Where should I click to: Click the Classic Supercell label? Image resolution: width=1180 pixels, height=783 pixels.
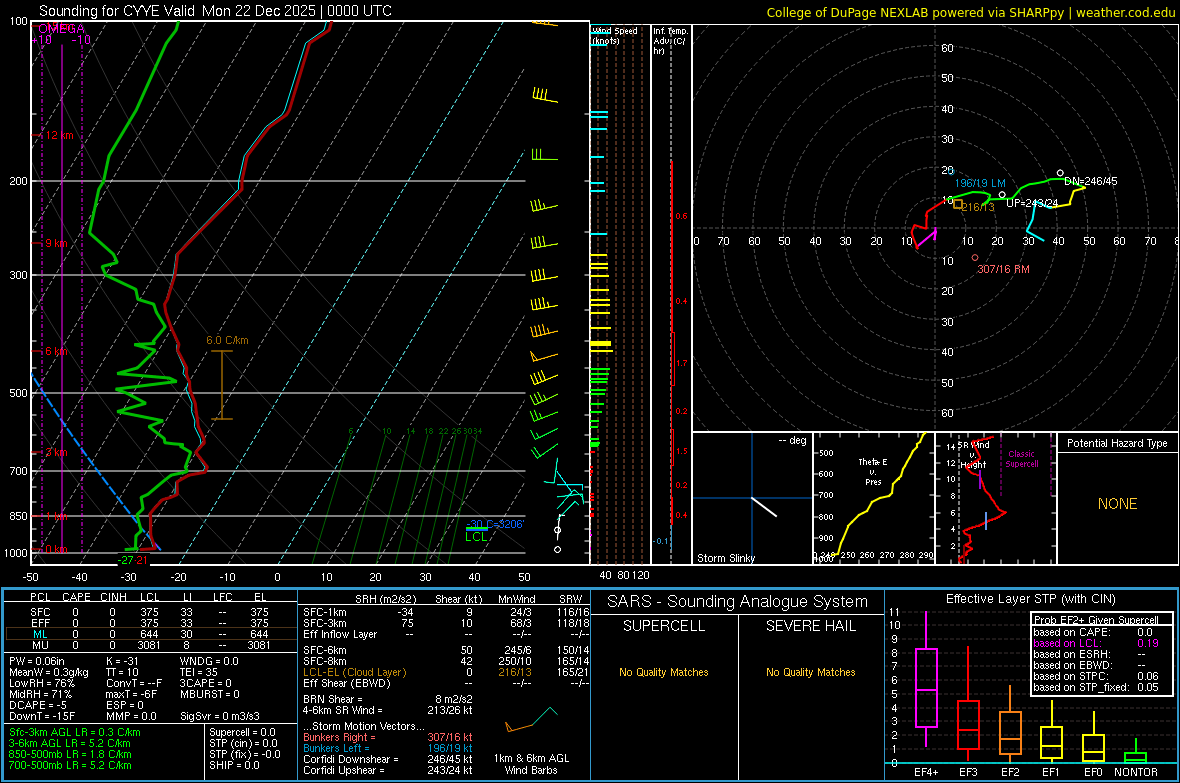coord(1021,459)
